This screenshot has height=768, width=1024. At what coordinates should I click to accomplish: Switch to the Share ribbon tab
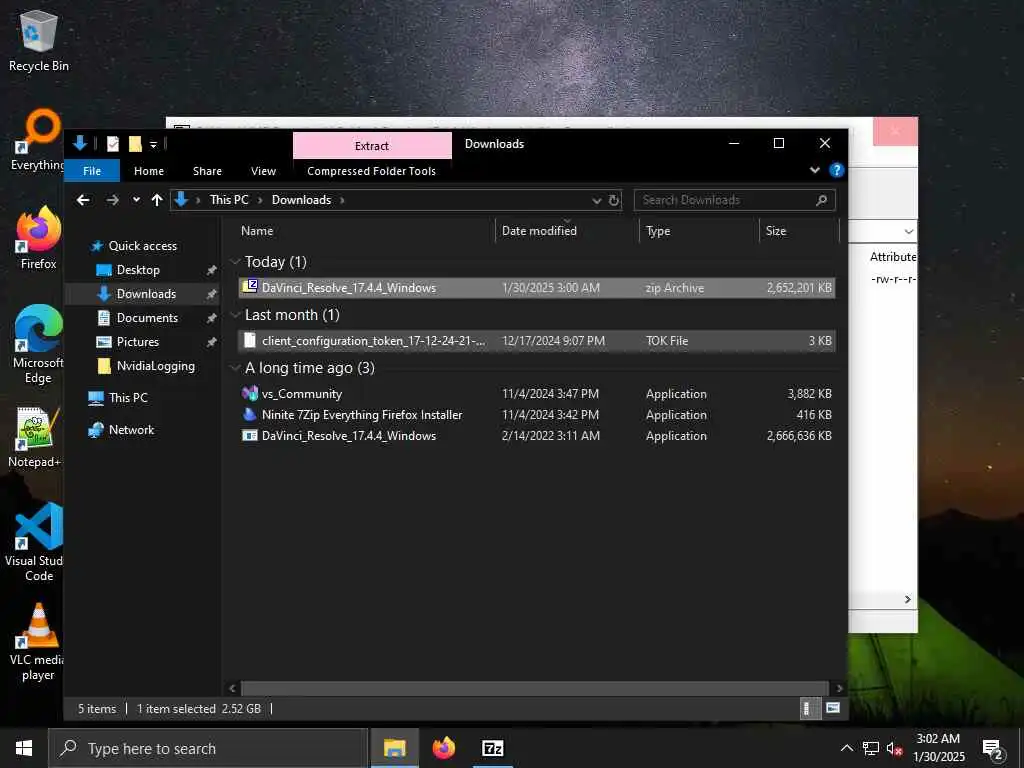click(x=207, y=171)
